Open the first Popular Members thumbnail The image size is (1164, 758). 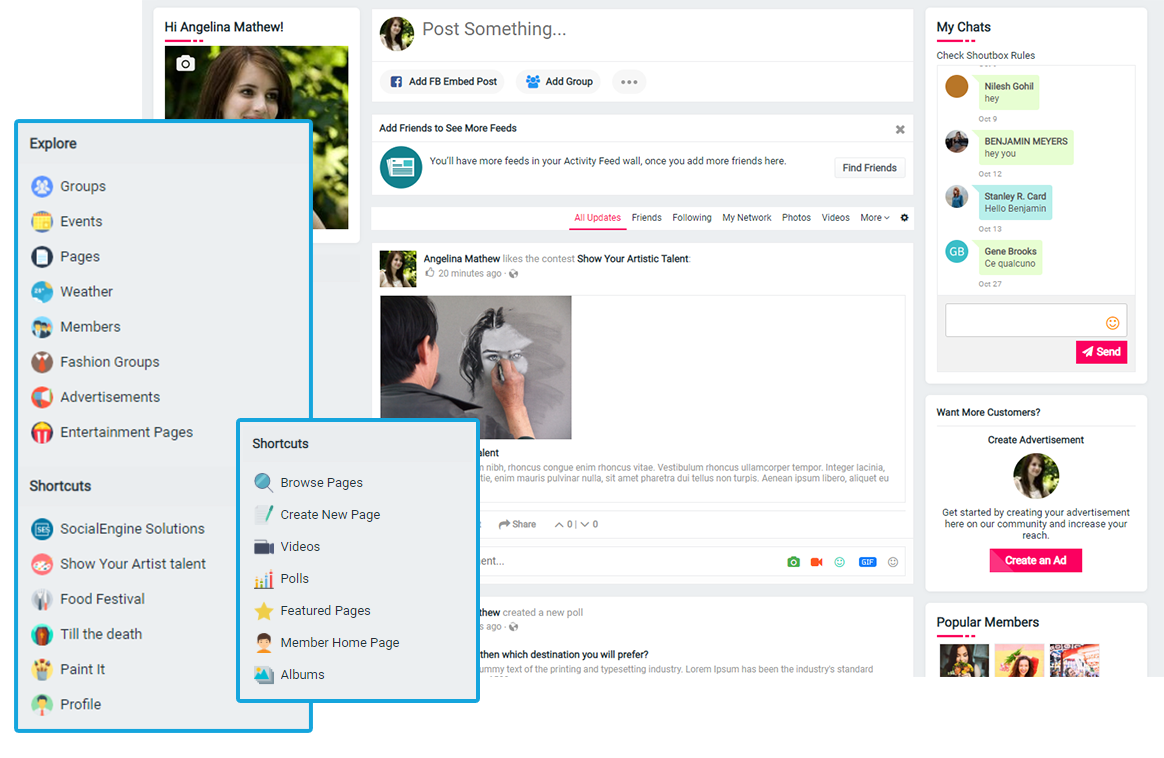[963, 660]
